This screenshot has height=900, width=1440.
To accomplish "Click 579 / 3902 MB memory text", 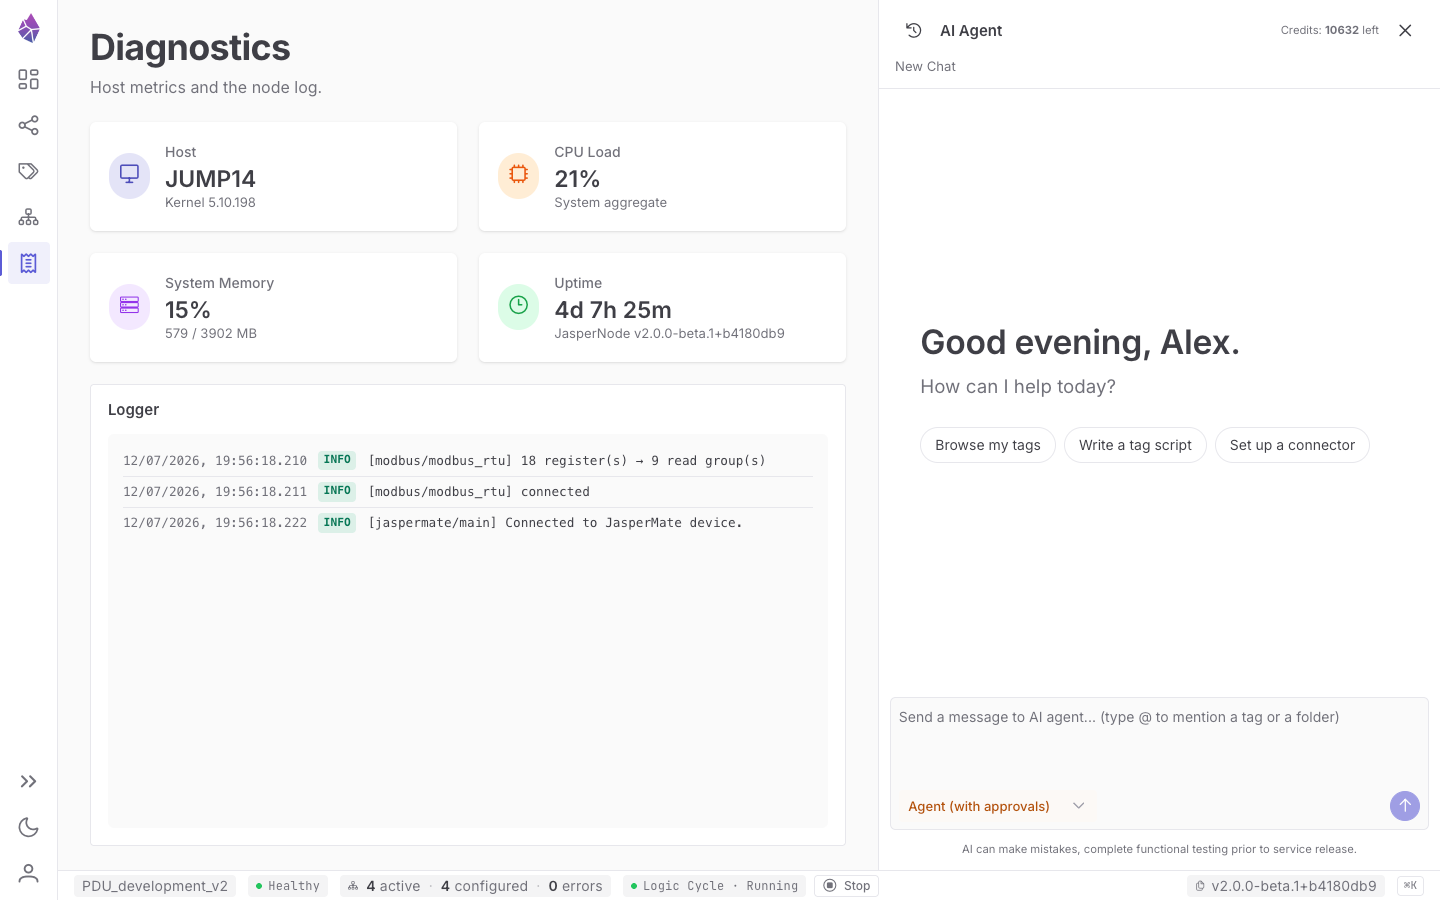I will [x=211, y=333].
